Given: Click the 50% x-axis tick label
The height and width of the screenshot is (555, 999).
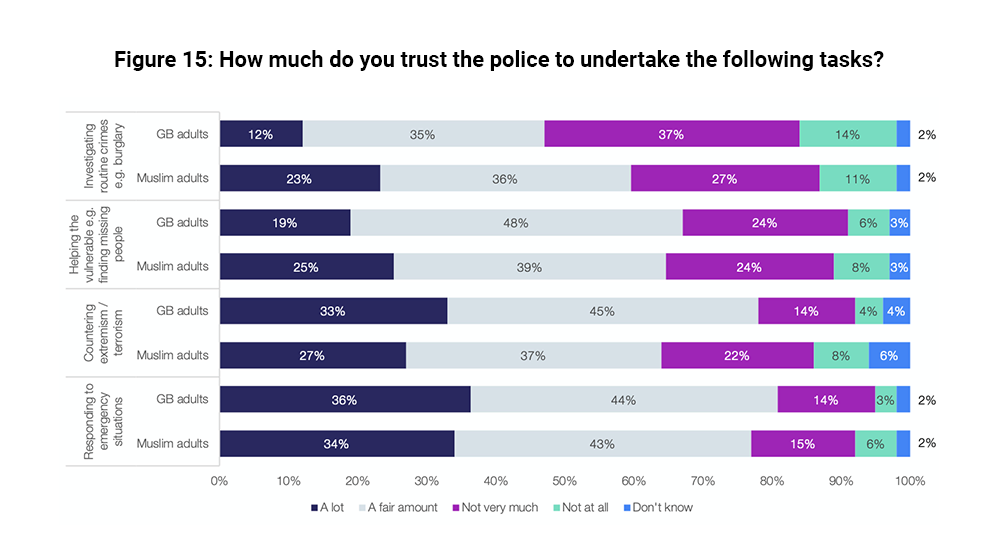Looking at the screenshot, I should pyautogui.click(x=564, y=481).
